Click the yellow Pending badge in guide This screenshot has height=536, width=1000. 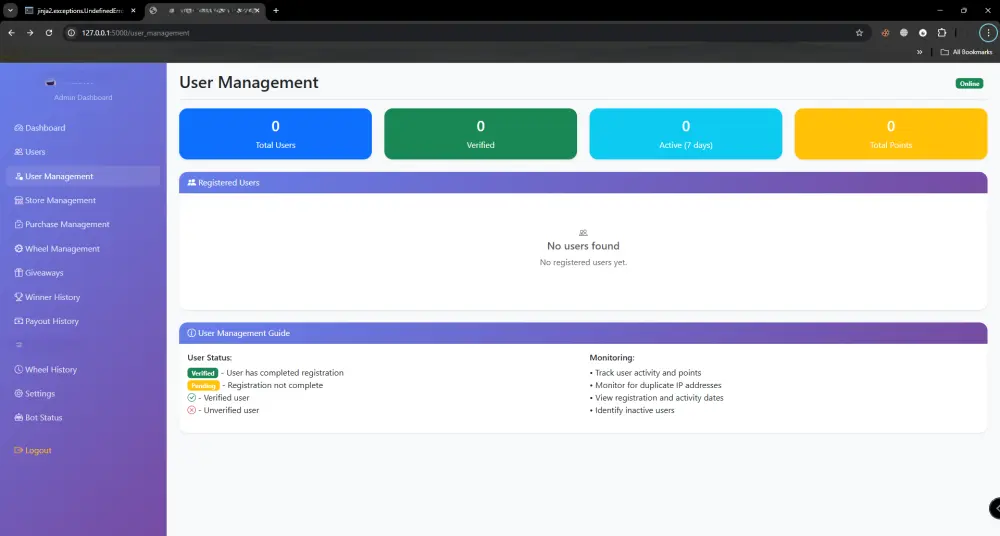coord(203,385)
